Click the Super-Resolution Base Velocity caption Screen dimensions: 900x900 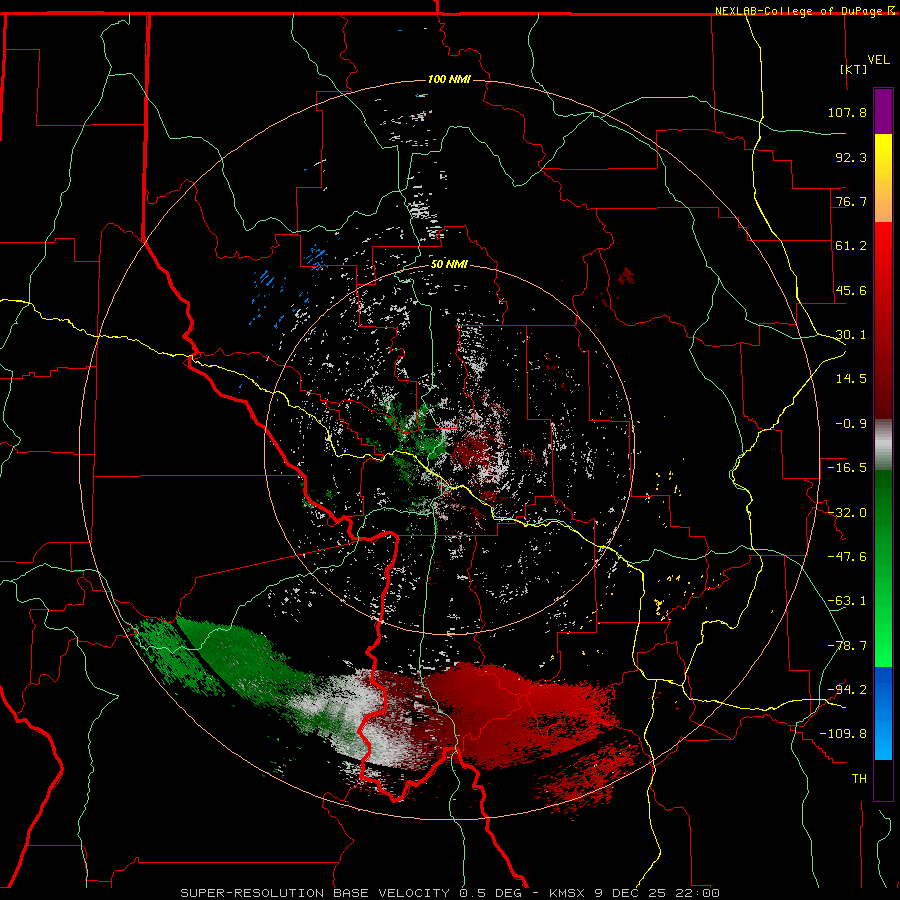450,893
